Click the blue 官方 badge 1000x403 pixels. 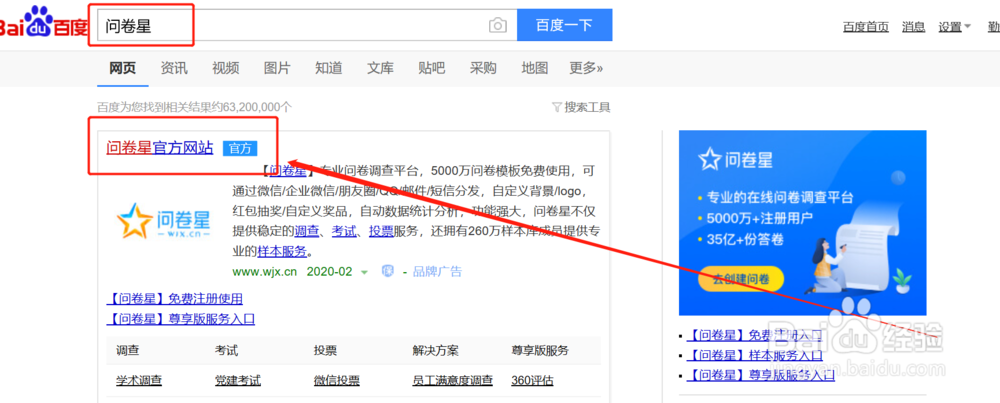click(x=240, y=149)
